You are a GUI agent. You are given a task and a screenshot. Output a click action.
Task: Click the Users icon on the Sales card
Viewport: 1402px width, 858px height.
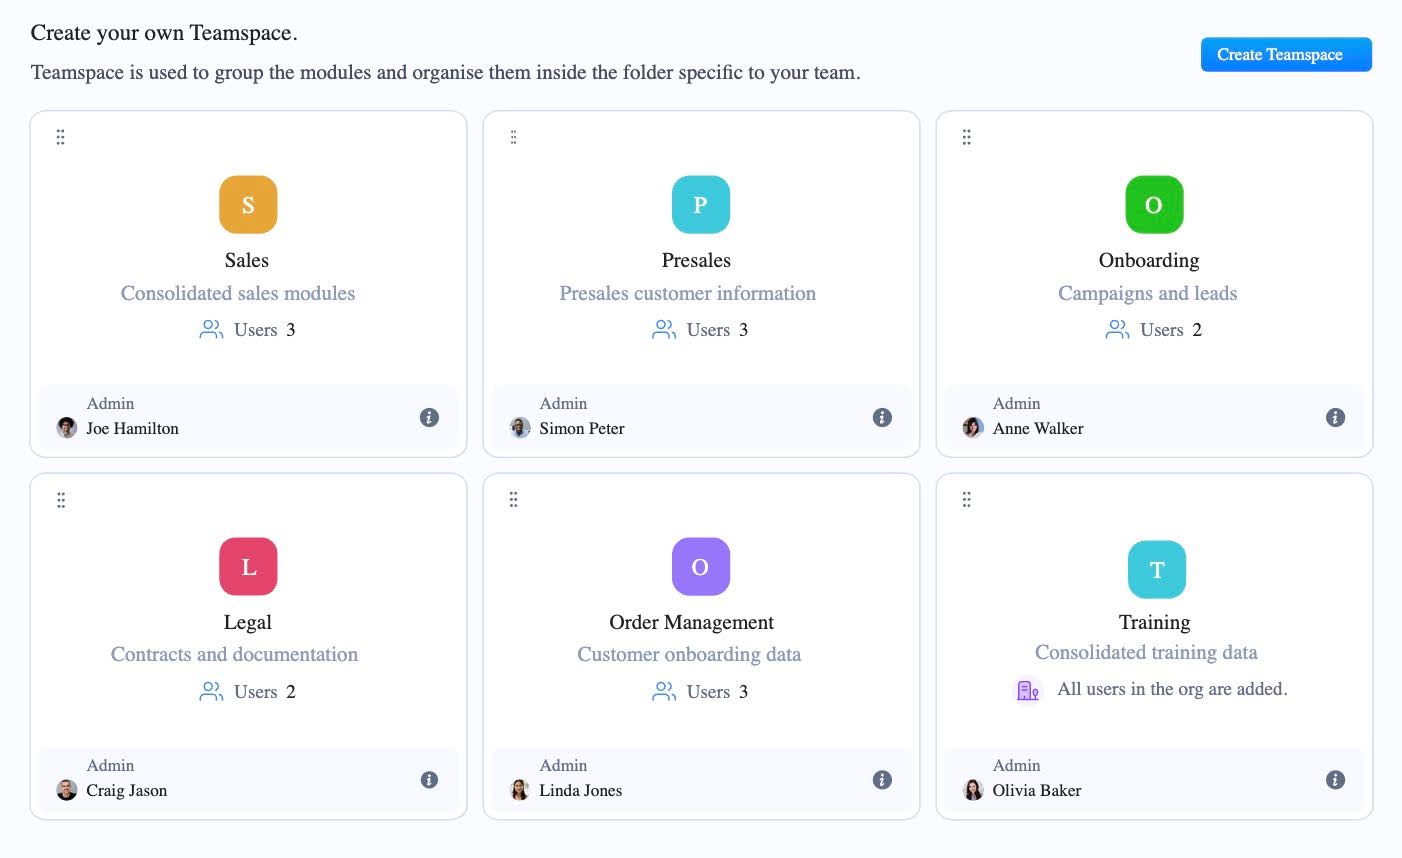pos(211,329)
